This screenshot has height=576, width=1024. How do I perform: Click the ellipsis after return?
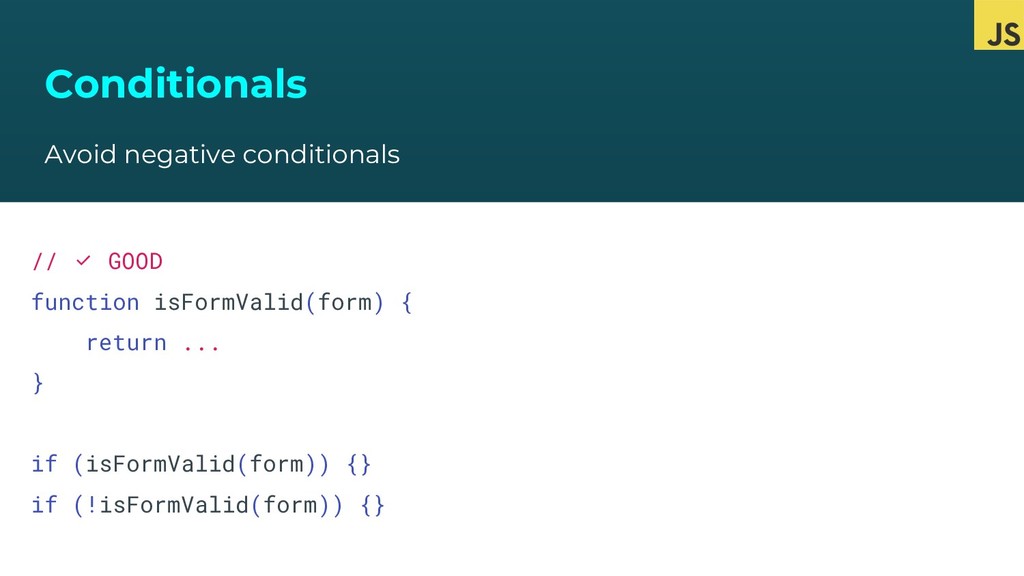click(x=201, y=345)
